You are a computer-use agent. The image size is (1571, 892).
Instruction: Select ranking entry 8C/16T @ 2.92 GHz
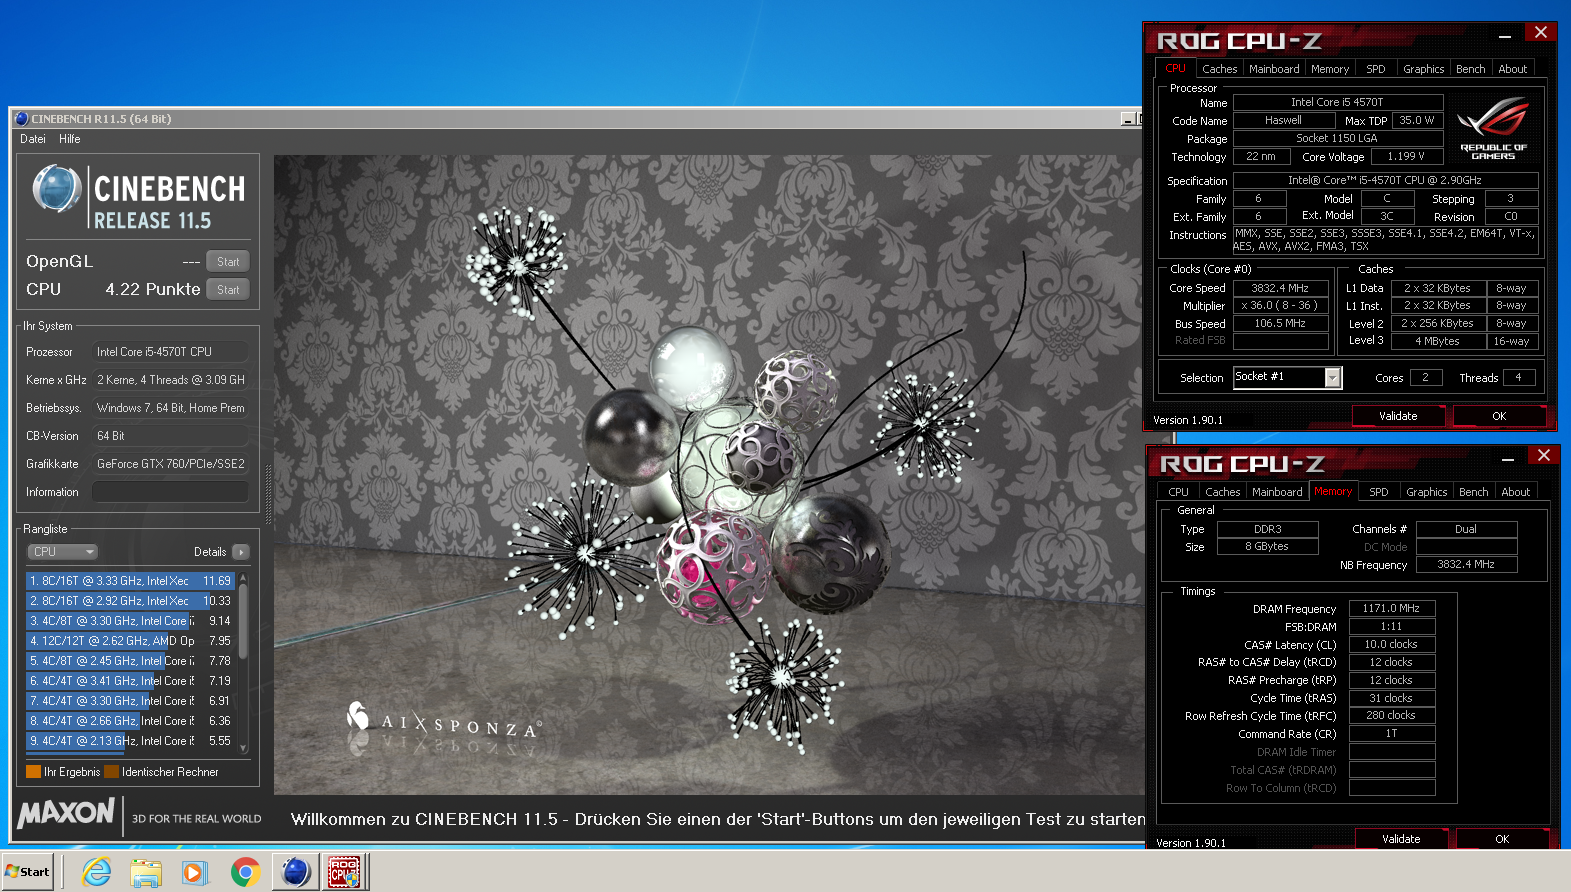point(130,601)
